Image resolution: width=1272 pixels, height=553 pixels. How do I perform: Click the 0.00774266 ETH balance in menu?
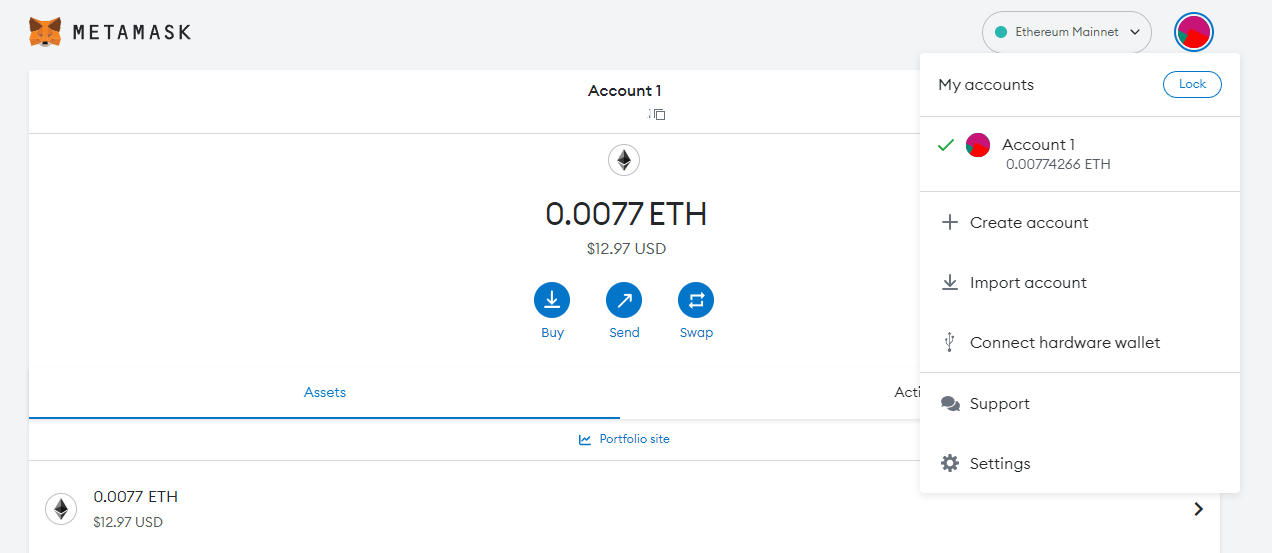coord(1058,164)
